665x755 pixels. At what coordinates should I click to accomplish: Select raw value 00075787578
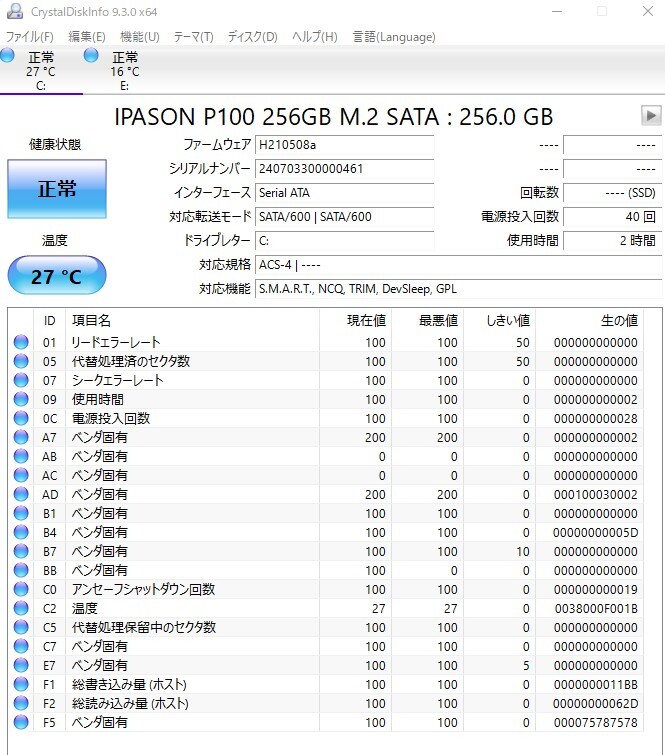(x=596, y=723)
